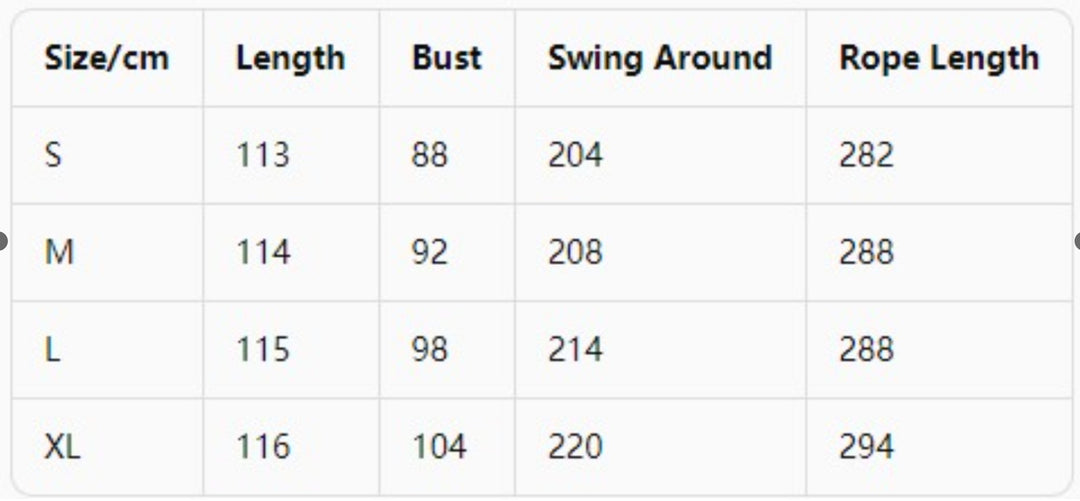Select the Length value 115
This screenshot has height=501, width=1080.
[x=263, y=349]
